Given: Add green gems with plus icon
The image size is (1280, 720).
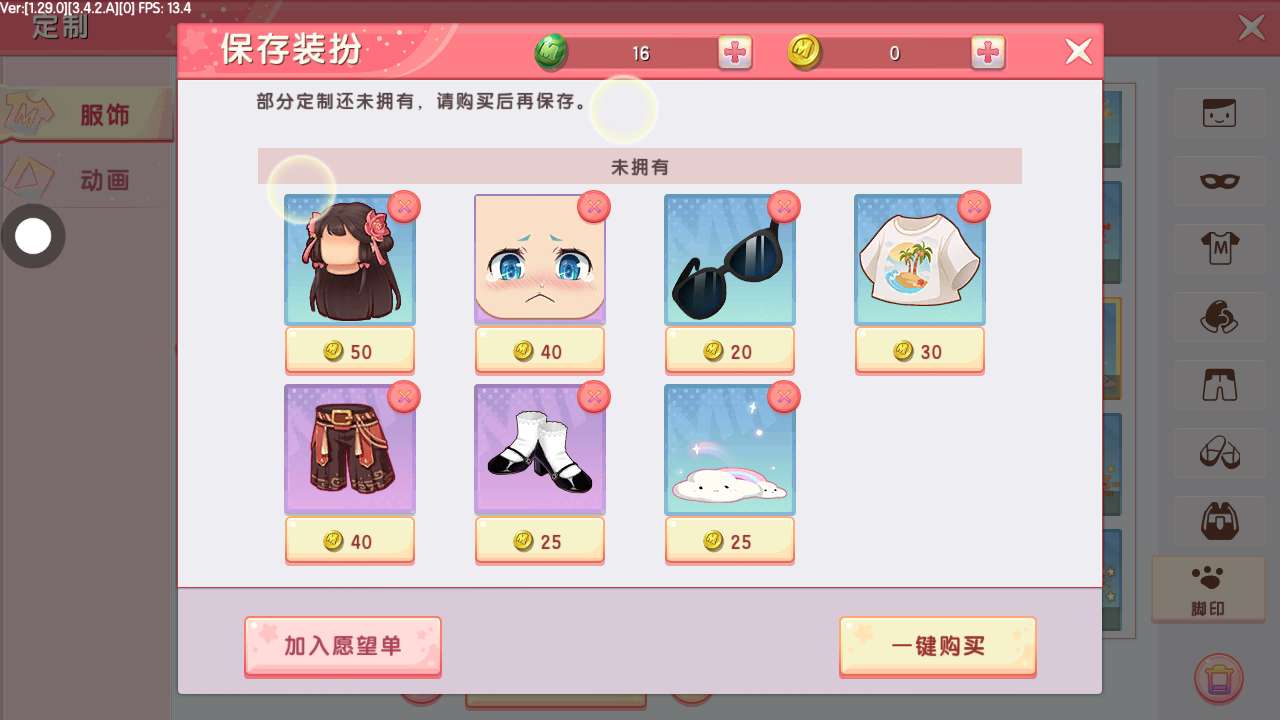Looking at the screenshot, I should pyautogui.click(x=735, y=53).
